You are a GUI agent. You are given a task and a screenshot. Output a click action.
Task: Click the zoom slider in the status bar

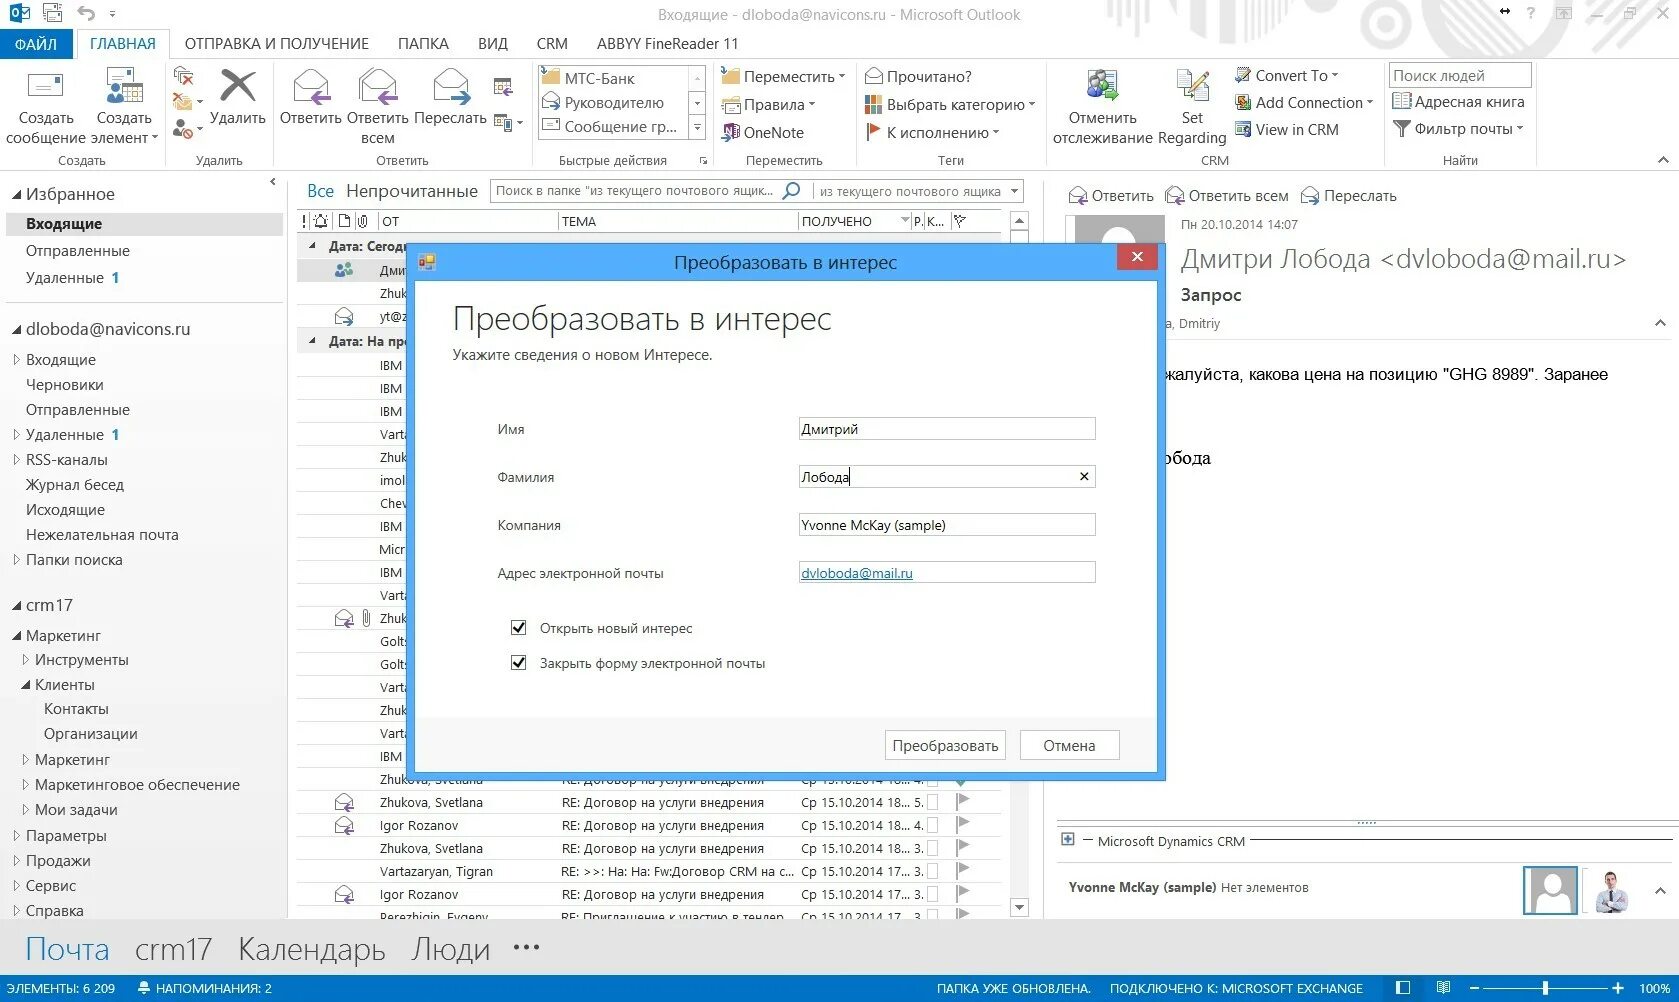(1545, 988)
